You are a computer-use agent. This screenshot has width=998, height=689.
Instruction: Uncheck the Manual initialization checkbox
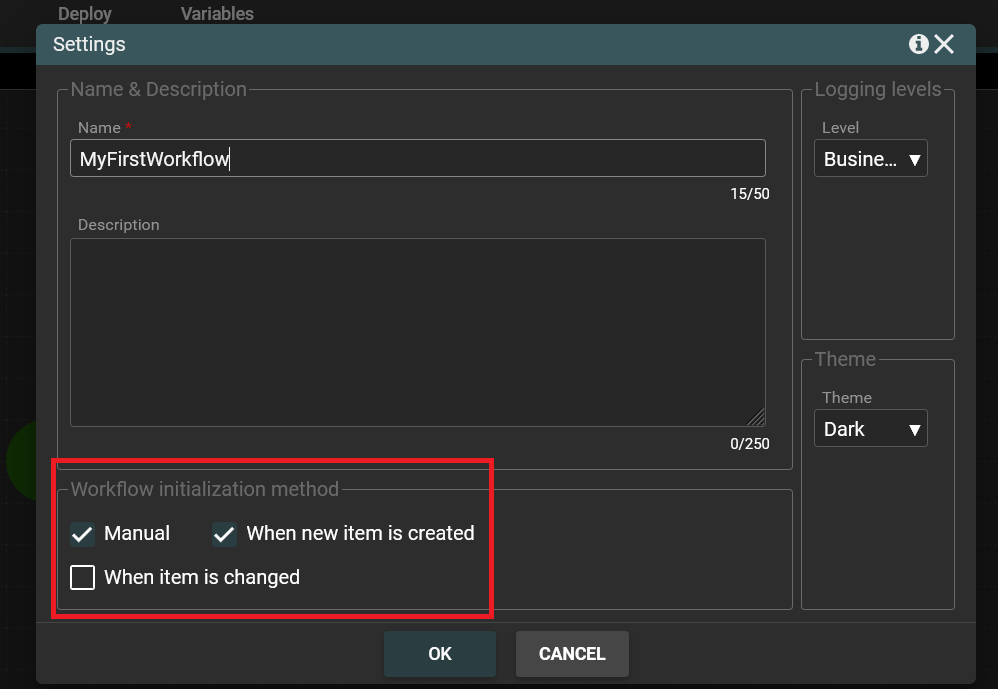click(x=83, y=534)
